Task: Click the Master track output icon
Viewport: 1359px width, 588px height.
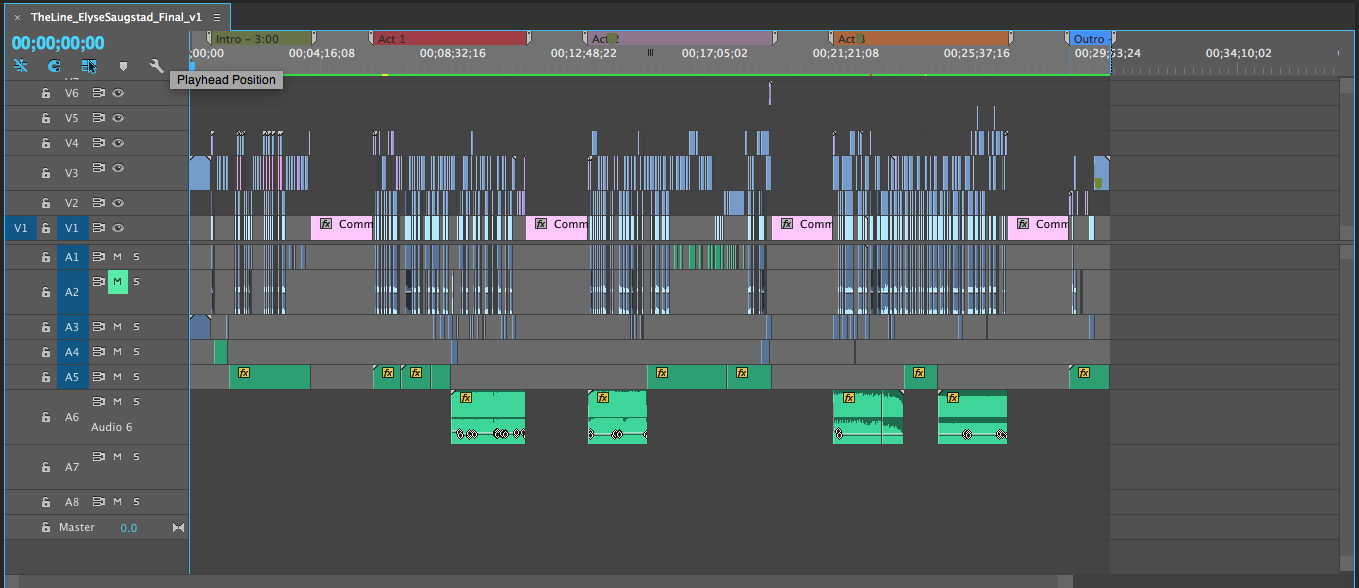Action: tap(178, 527)
